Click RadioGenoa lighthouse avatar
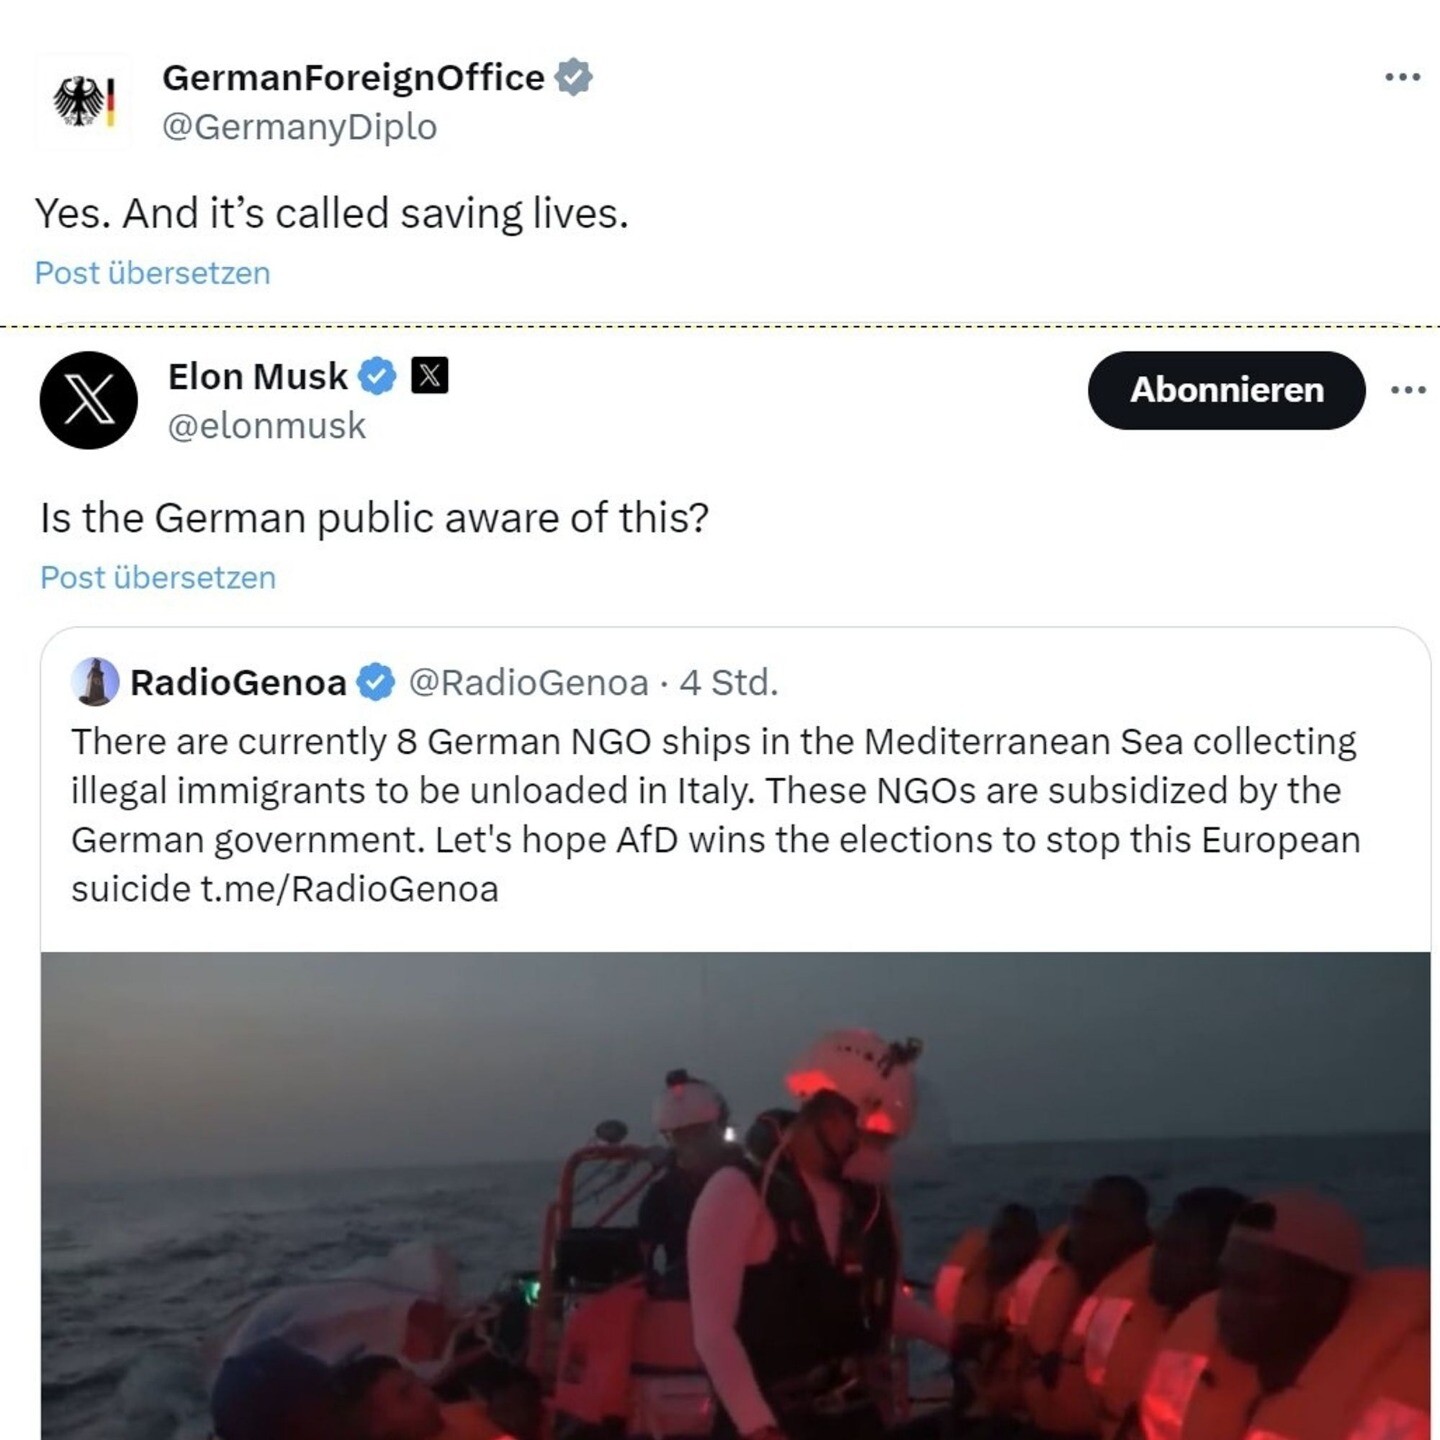 (x=95, y=682)
